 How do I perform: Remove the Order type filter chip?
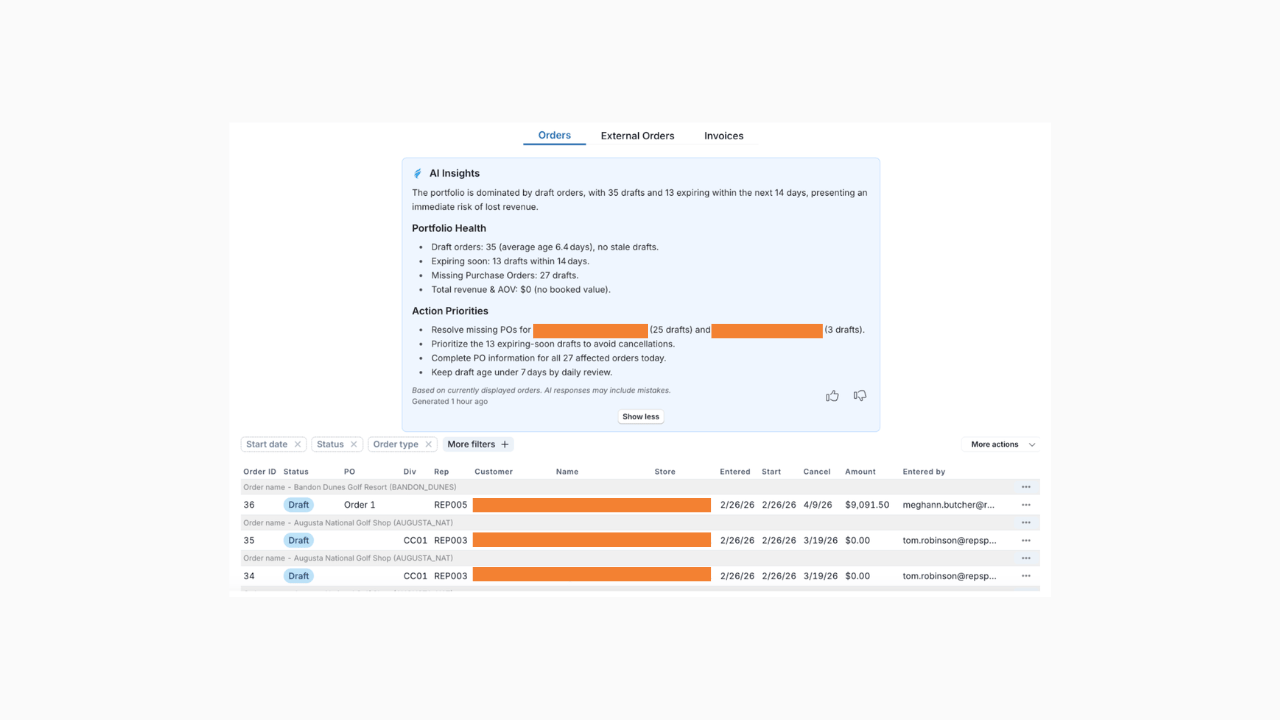click(428, 443)
